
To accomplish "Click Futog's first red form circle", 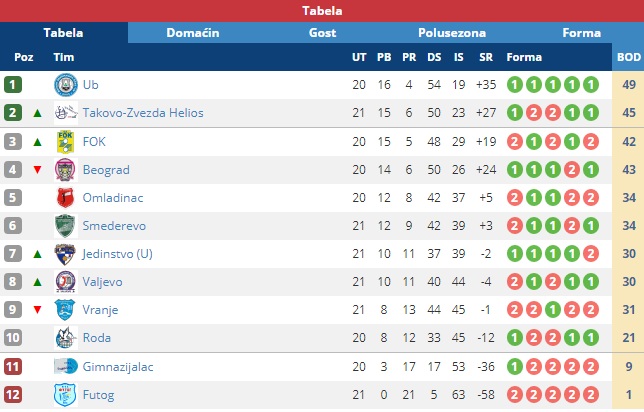I will tap(515, 395).
